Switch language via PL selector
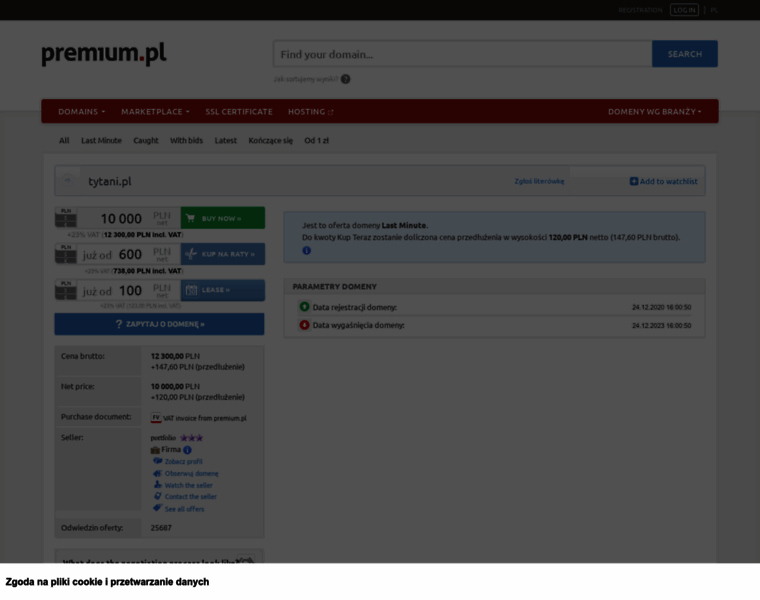Viewport: 760px width, 600px height. click(x=714, y=10)
